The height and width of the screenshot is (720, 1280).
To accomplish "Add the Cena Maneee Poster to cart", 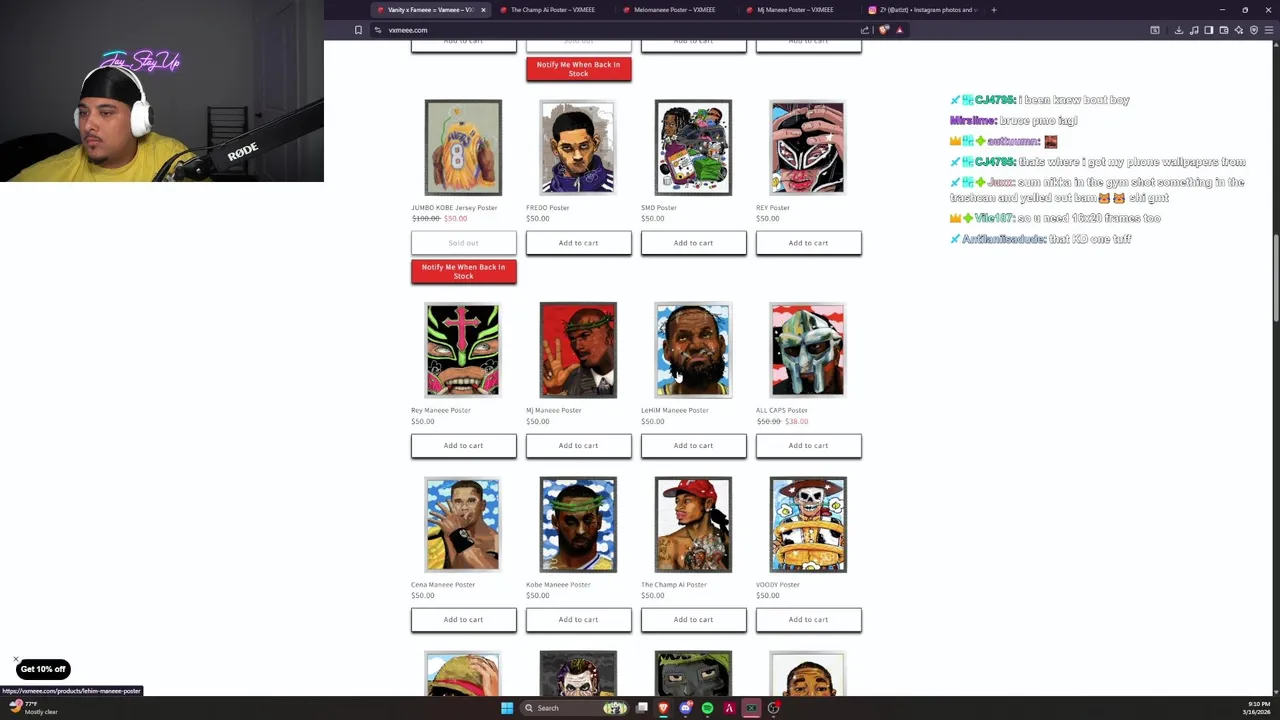I will (x=463, y=619).
